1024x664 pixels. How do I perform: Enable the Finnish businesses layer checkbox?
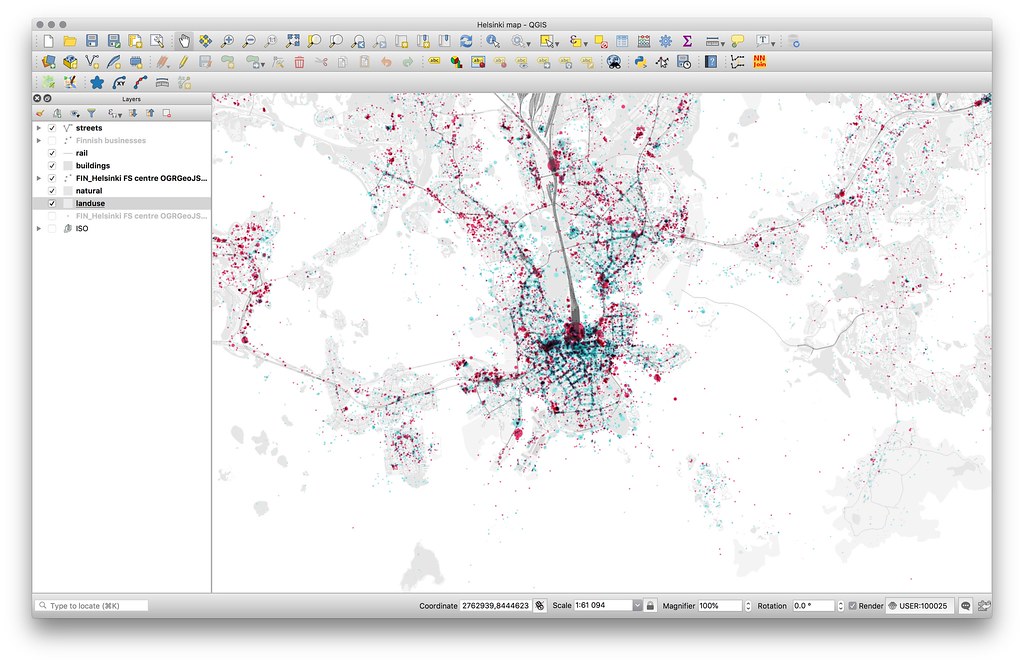pos(52,140)
